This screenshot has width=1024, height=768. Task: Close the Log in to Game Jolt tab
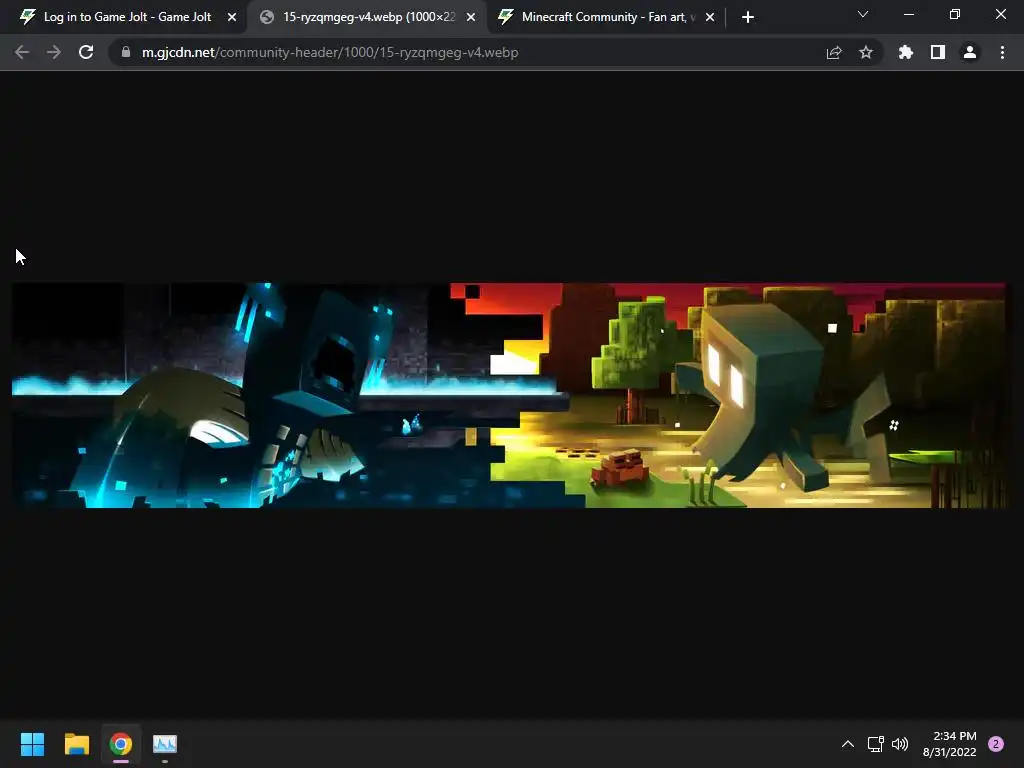click(x=232, y=17)
